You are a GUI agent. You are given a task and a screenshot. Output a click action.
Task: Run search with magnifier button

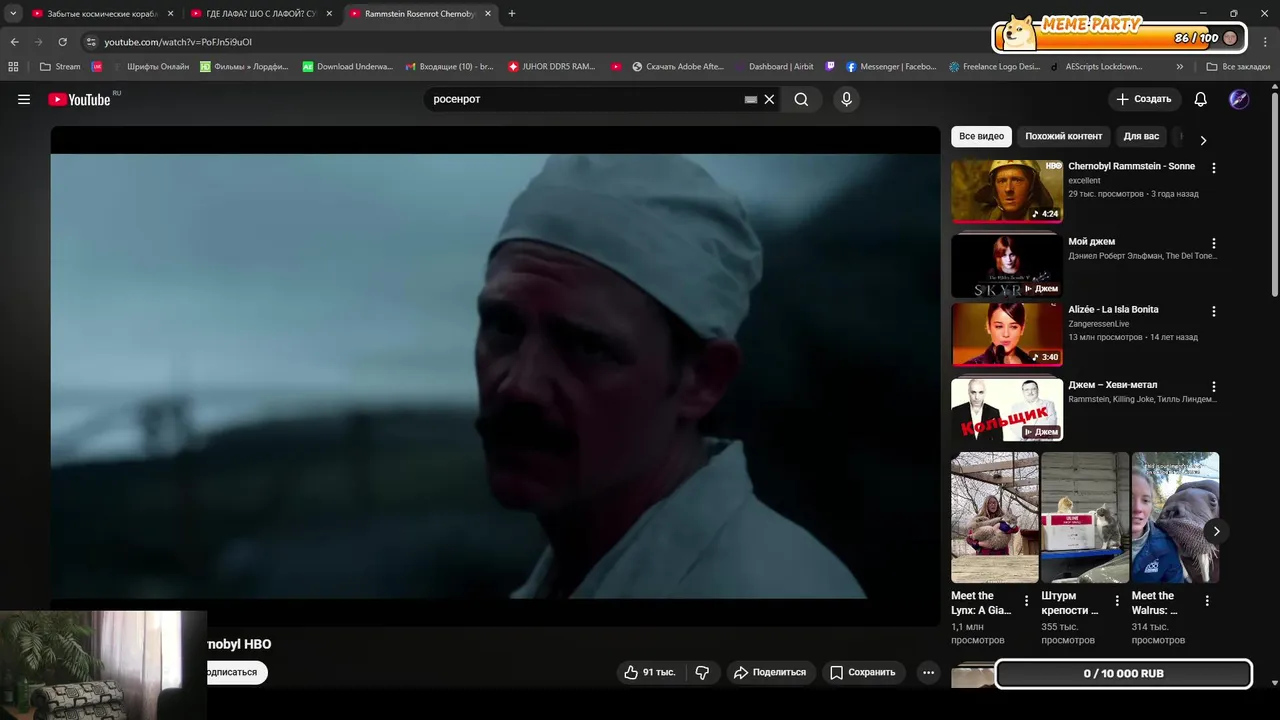point(801,99)
